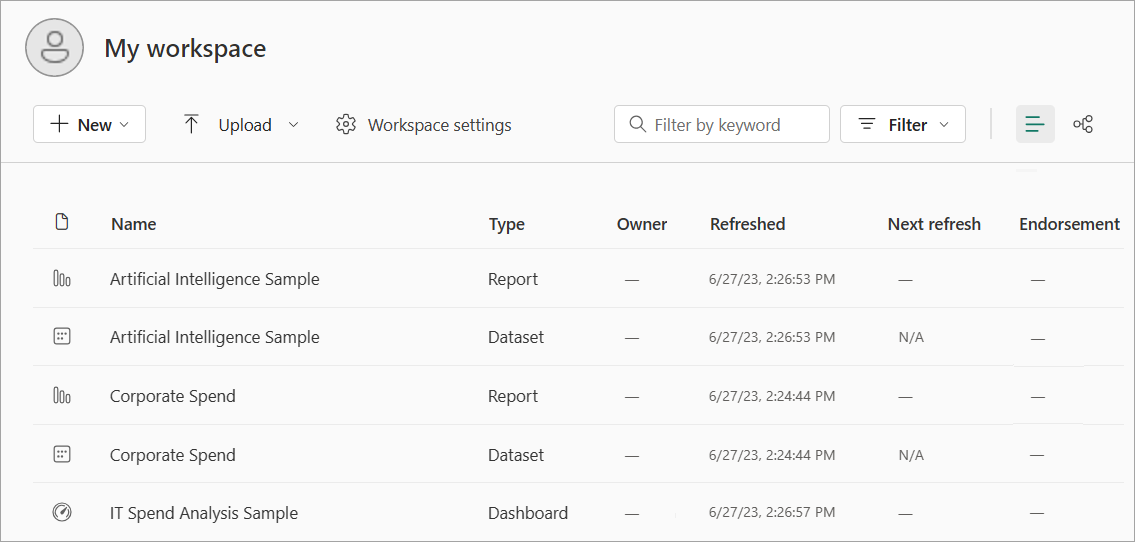The image size is (1135, 542).
Task: Click the 'My workspace' title
Action: (185, 48)
